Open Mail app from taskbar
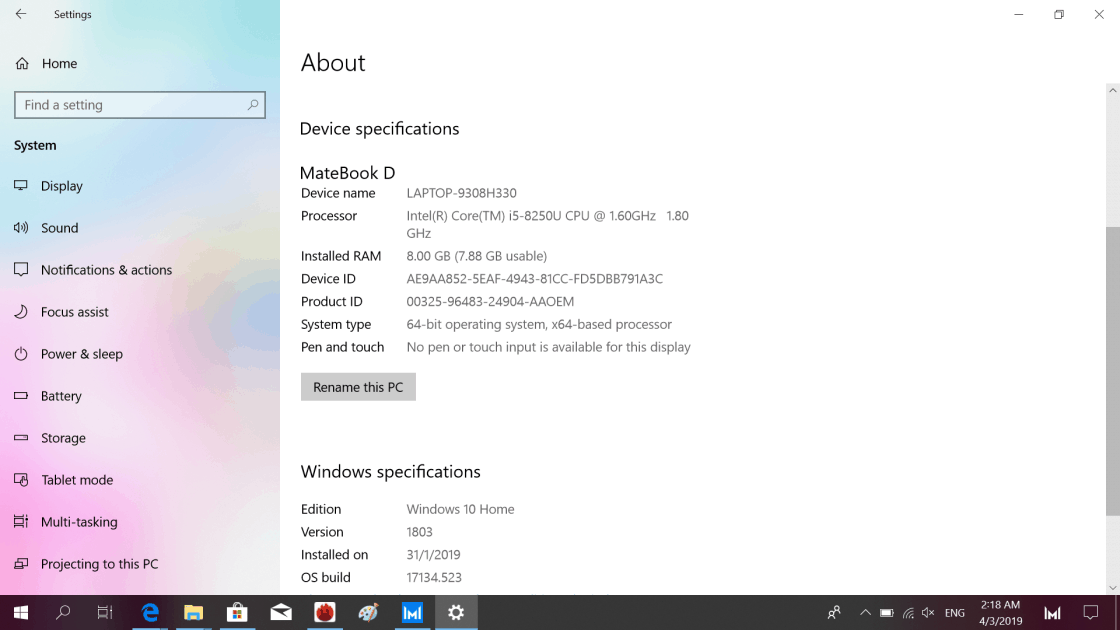Screen dimensions: 1120x630 (x=281, y=613)
